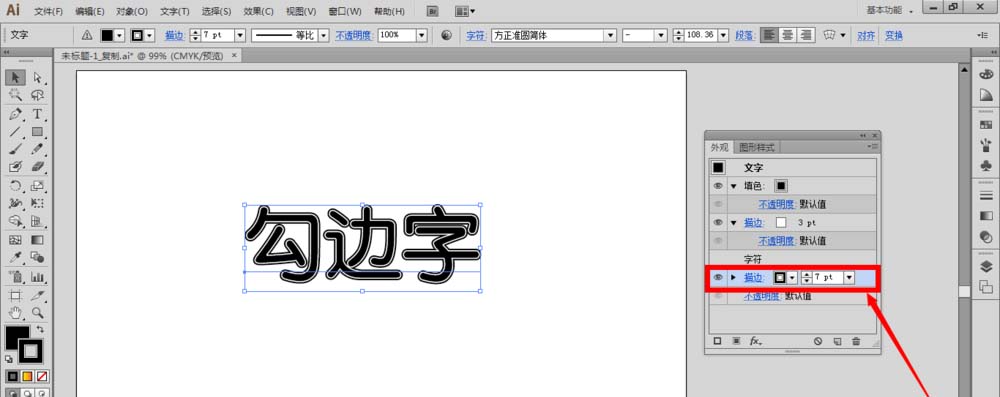Select the Rectangle tool
The height and width of the screenshot is (397, 1000).
[x=38, y=131]
